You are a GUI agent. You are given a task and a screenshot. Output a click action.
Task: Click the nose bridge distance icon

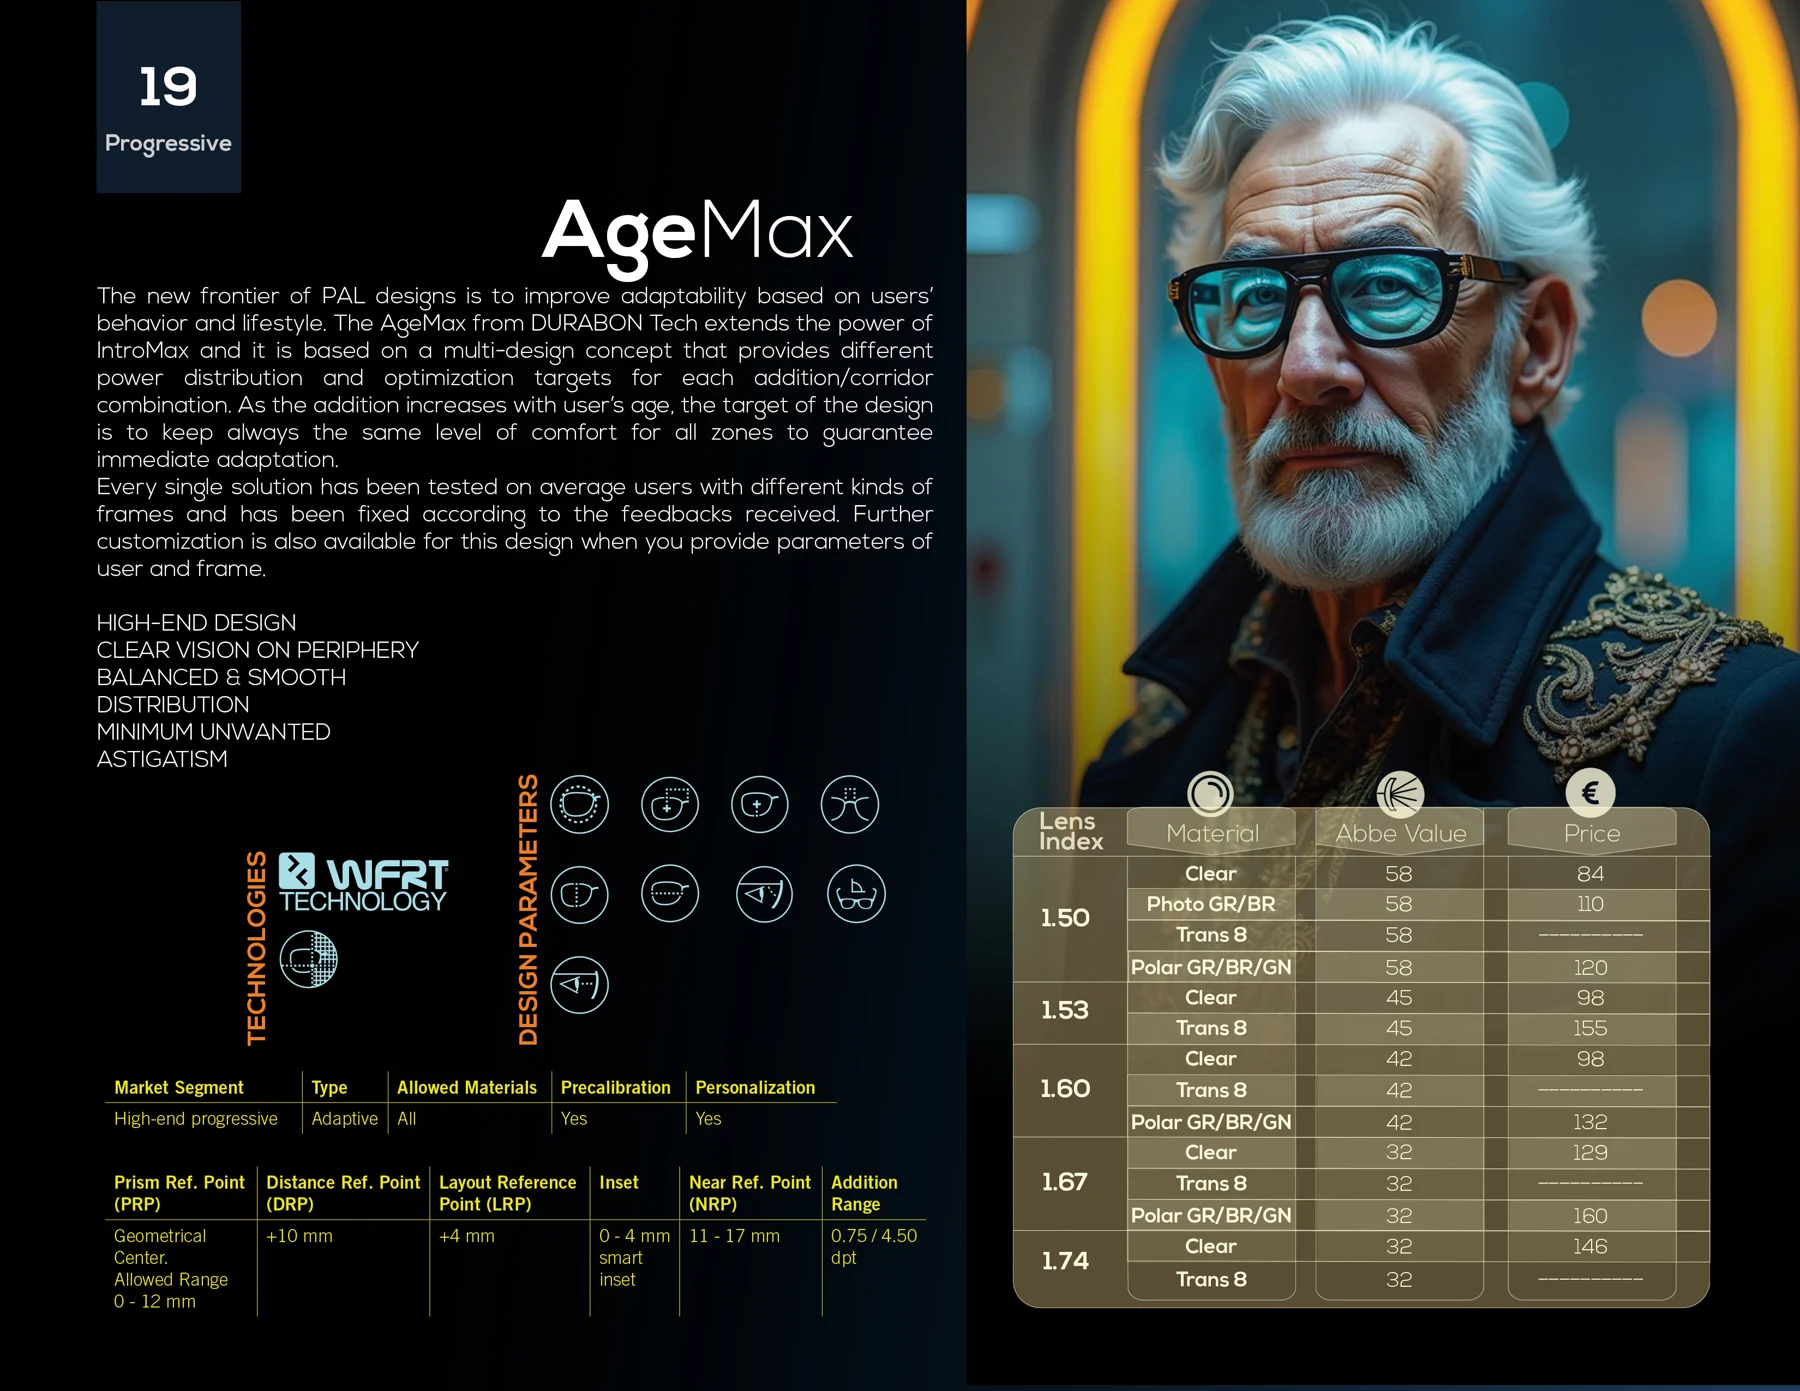tap(850, 804)
